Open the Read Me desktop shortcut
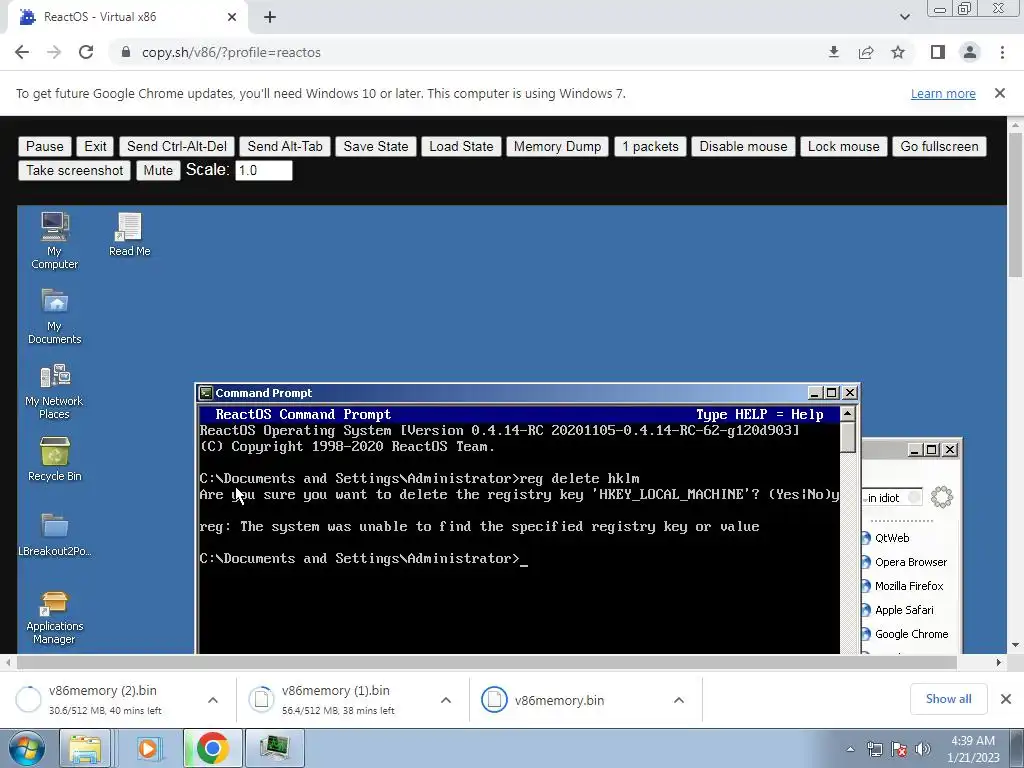This screenshot has height=768, width=1024. 129,234
